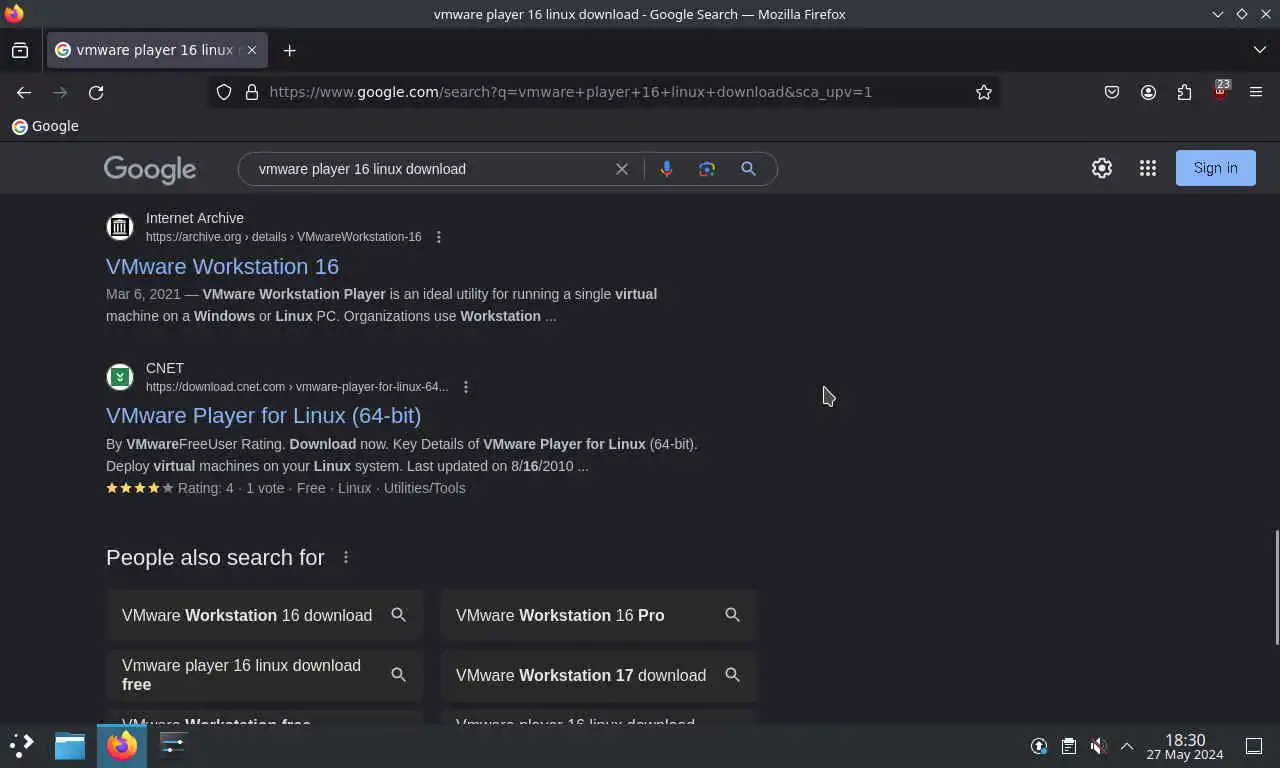1280x768 pixels.
Task: Open the system settings taskbar icon
Action: click(173, 745)
